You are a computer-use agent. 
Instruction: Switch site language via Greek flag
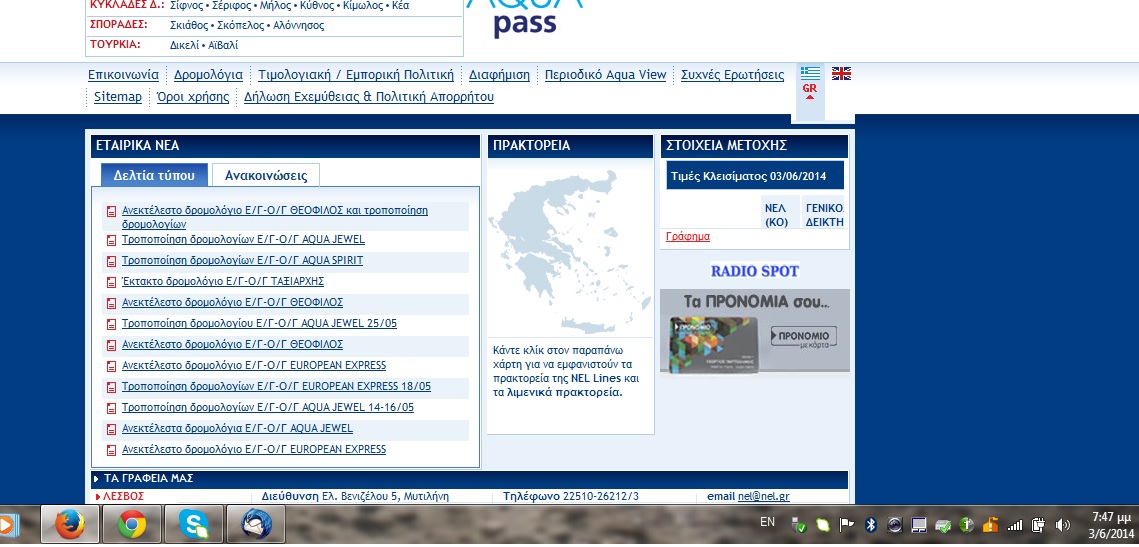click(810, 73)
